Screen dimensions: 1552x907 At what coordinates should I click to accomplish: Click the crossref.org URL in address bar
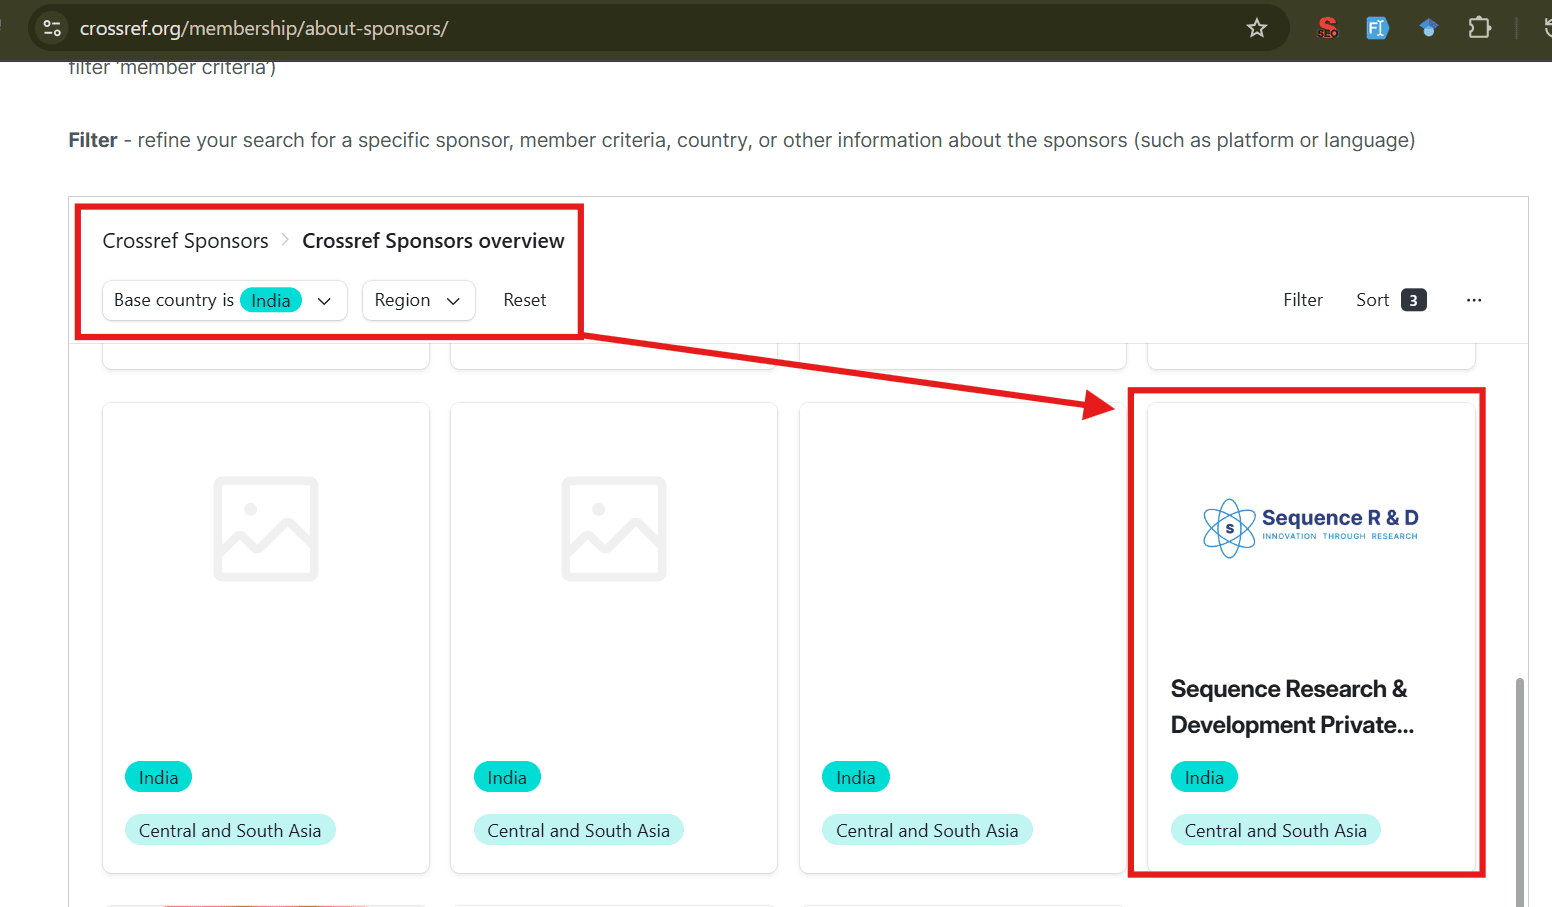click(x=264, y=28)
